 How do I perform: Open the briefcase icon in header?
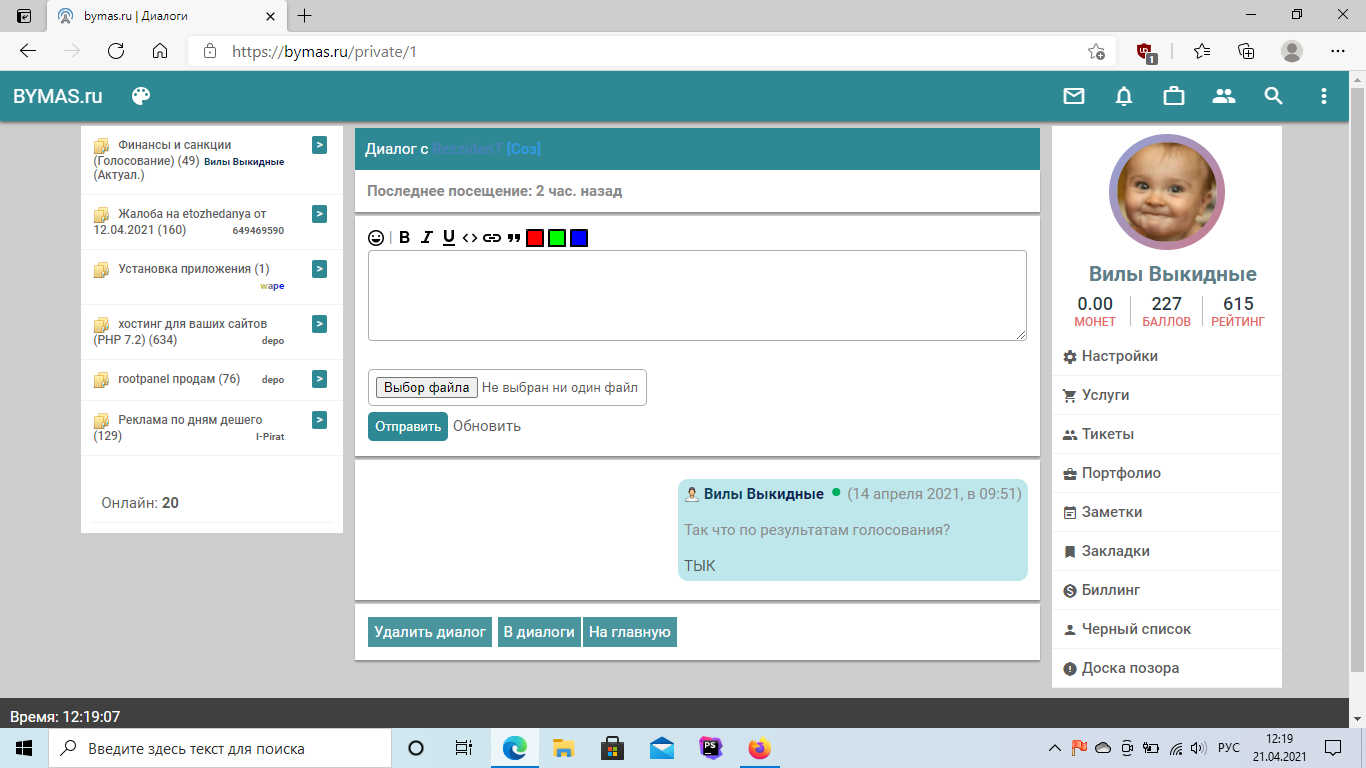click(1174, 96)
